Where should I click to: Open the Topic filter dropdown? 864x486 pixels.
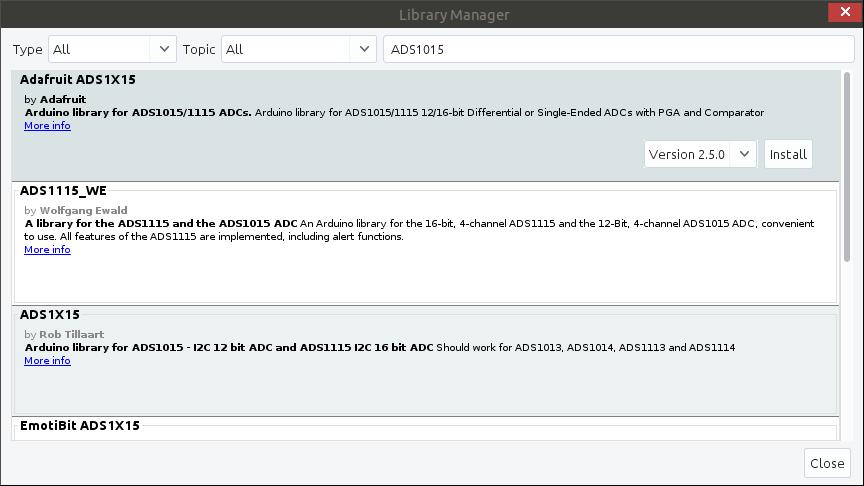click(x=299, y=49)
